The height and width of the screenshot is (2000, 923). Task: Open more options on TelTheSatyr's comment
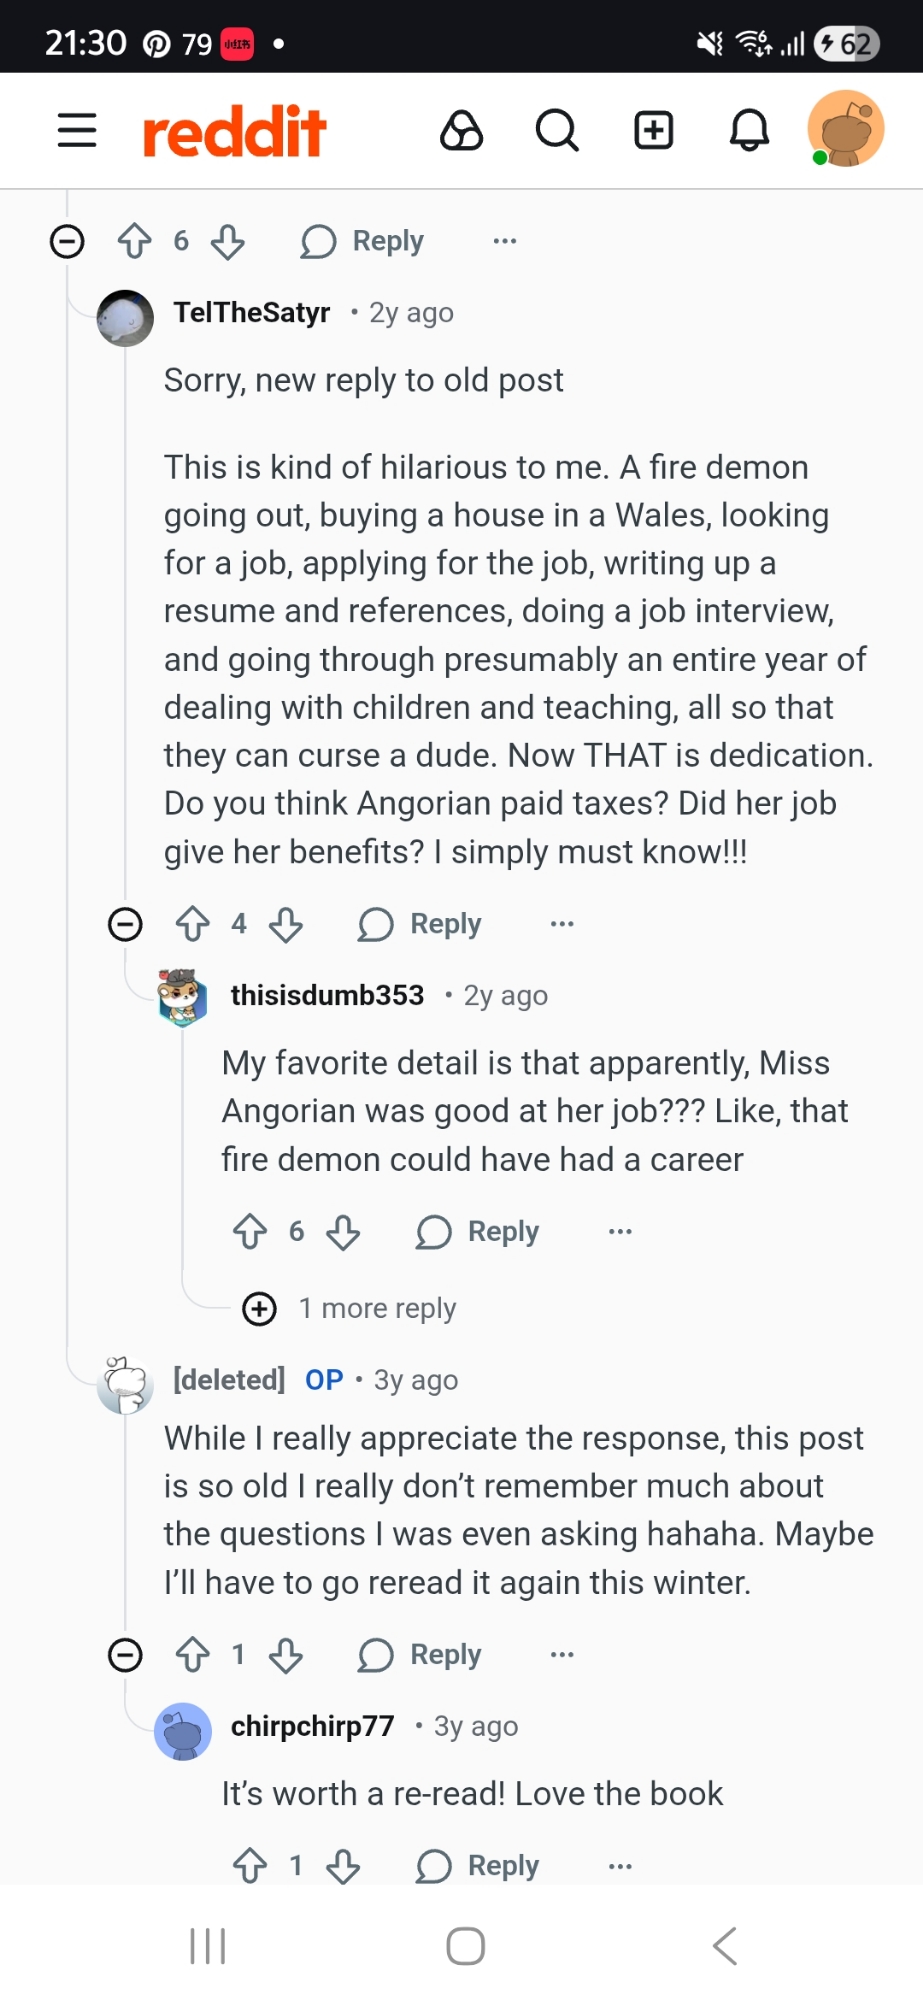(x=562, y=924)
